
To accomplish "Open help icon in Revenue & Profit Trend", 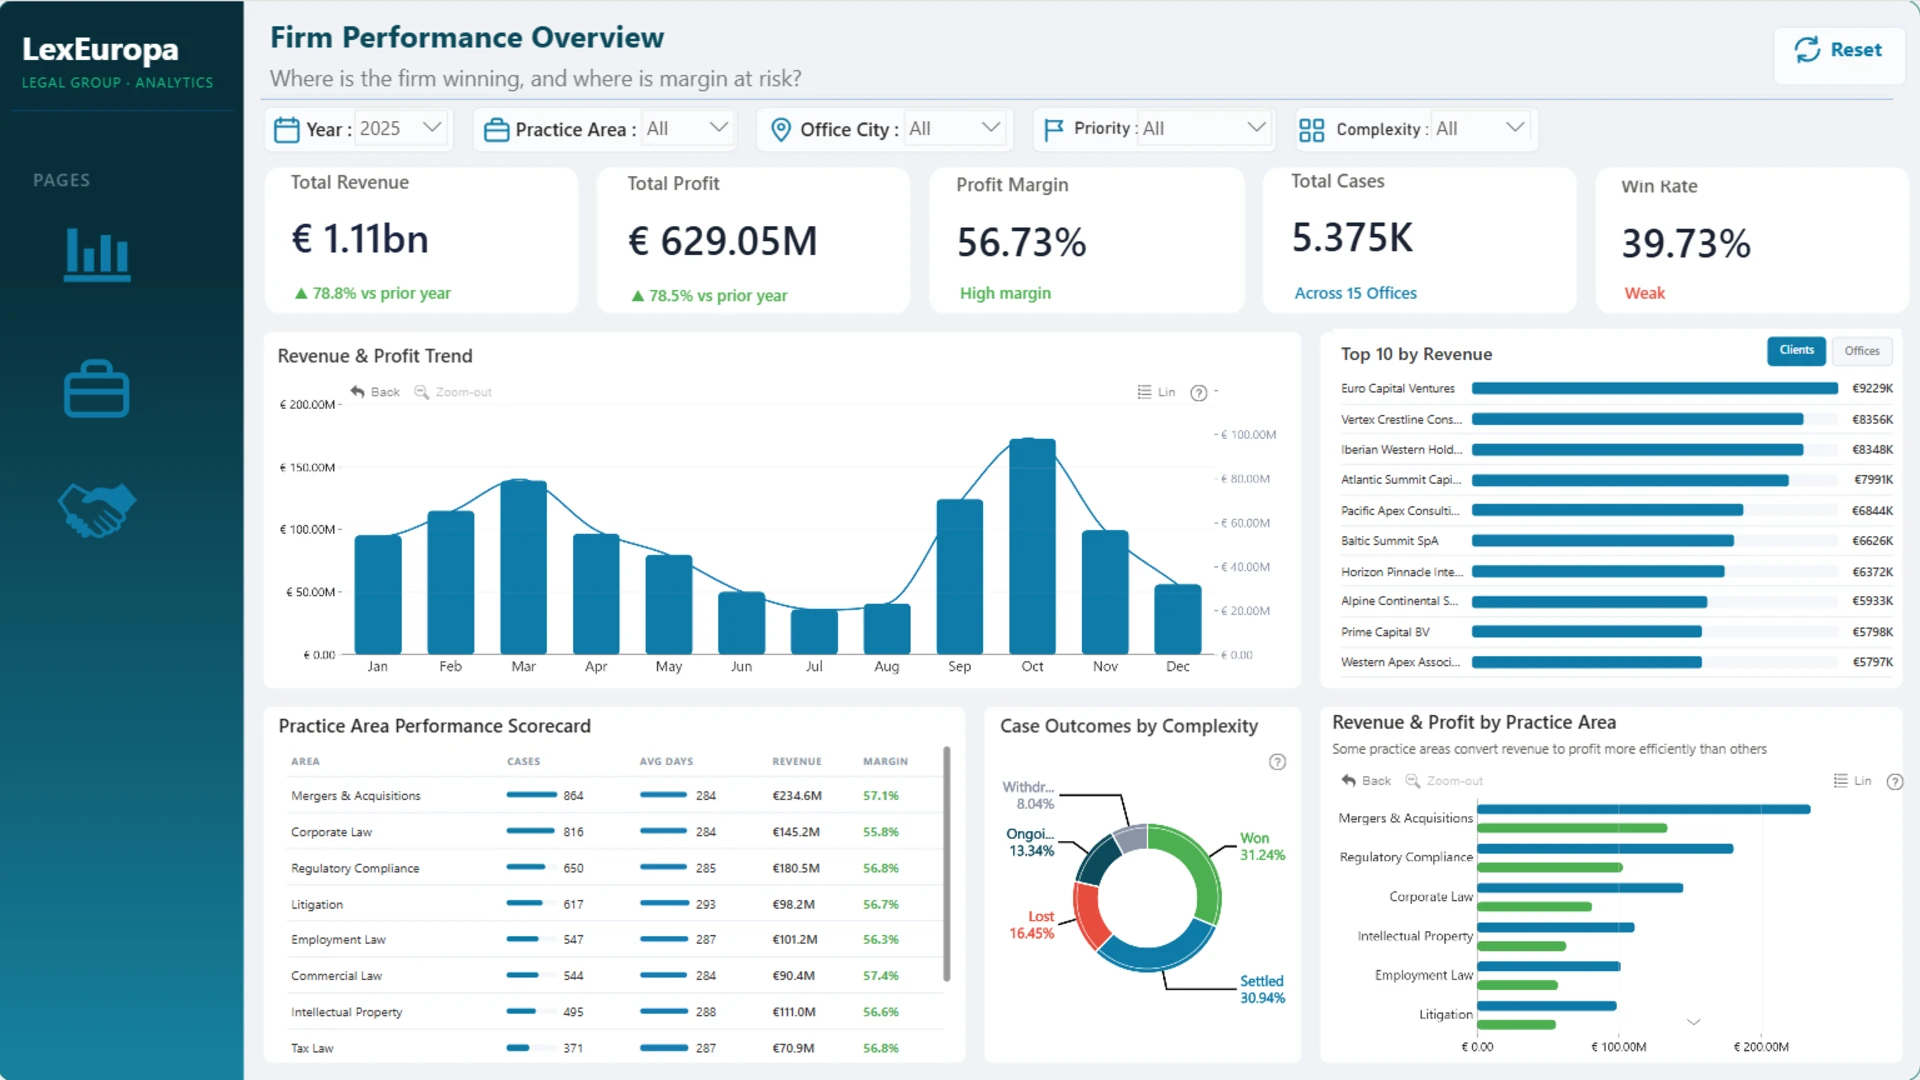I will [x=1199, y=393].
